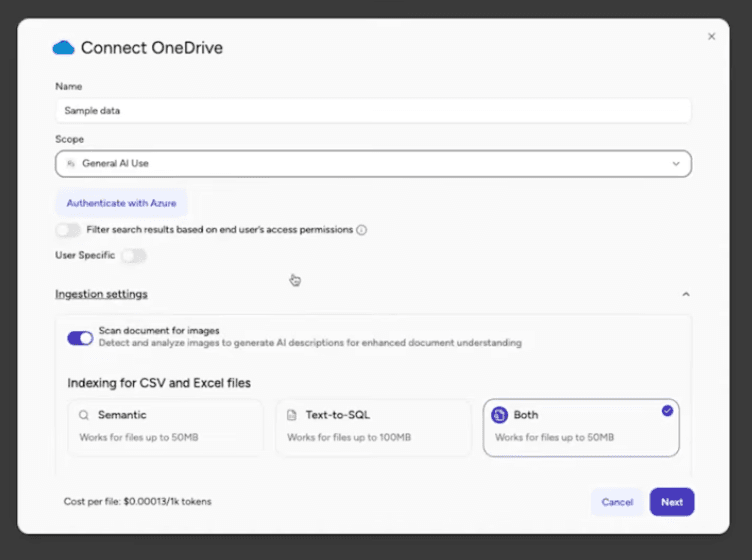Enable the User Specific switch
Screen dimensions: 752x560
pos(134,256)
